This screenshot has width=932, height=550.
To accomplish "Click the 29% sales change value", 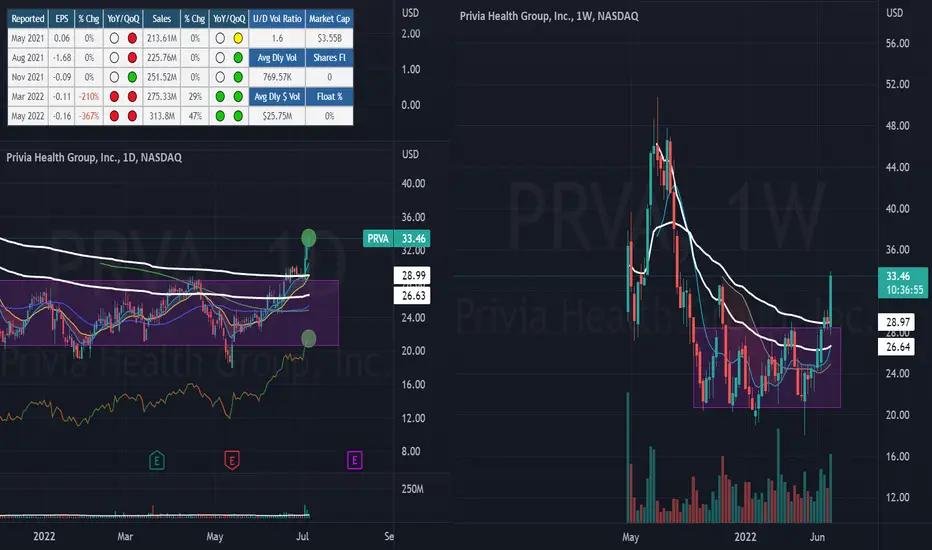I will (195, 96).
